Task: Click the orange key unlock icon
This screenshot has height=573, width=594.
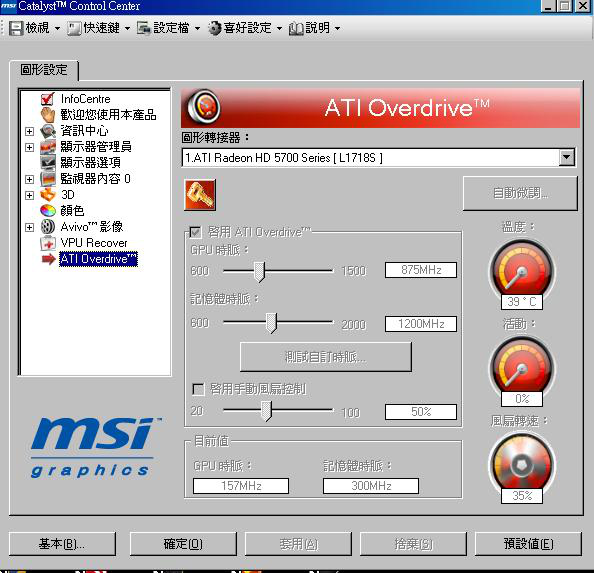Action: (200, 195)
